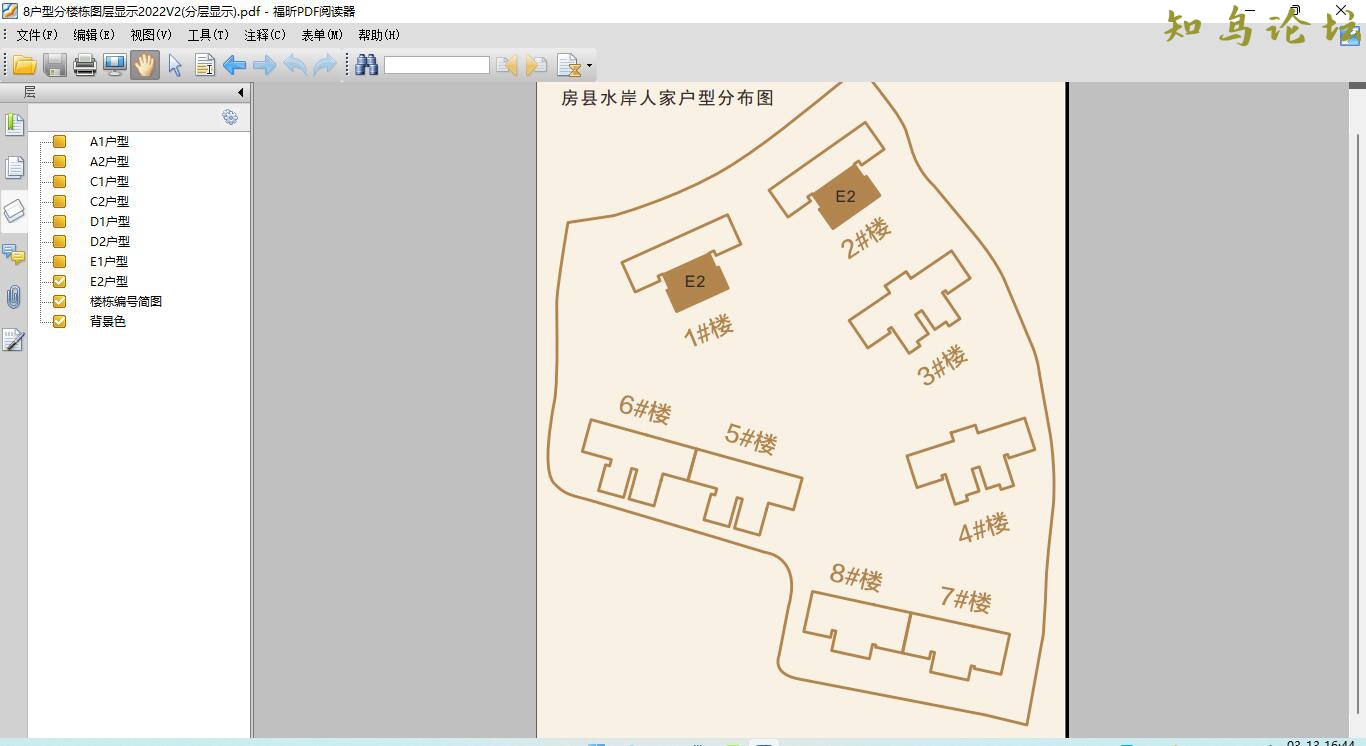This screenshot has height=746, width=1366.
Task: Click the Redo curved arrow icon
Action: pos(325,66)
